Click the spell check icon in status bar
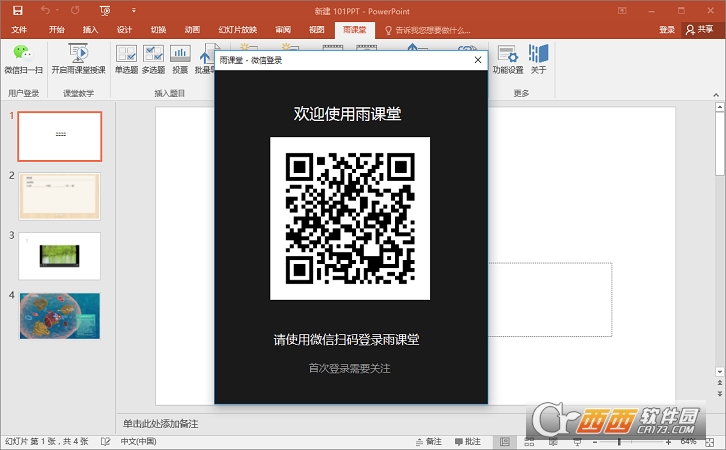This screenshot has height=450, width=726. [106, 441]
